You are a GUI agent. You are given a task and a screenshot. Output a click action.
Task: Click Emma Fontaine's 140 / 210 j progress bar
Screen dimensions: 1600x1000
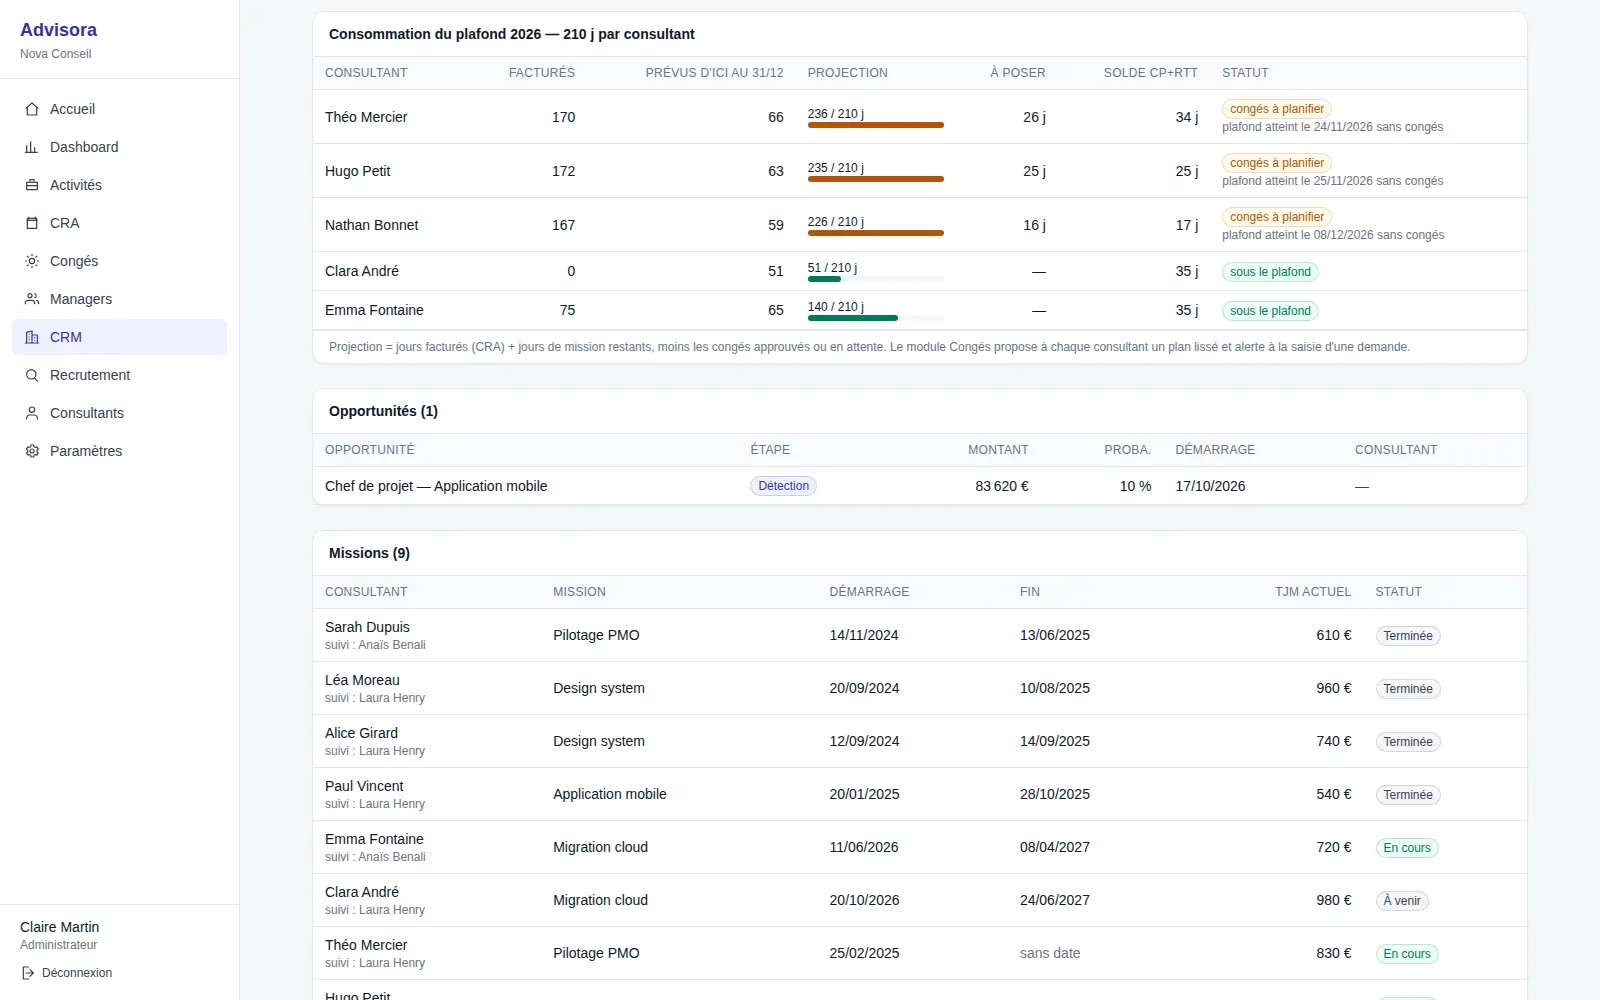[x=876, y=318]
